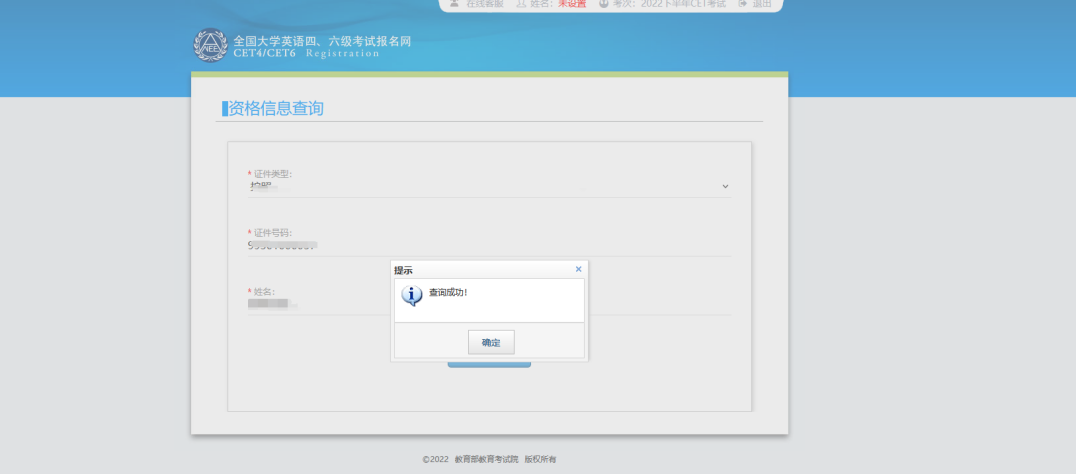Click the red 未设置 name link
Viewport: 1077px width, 475px height.
572,4
